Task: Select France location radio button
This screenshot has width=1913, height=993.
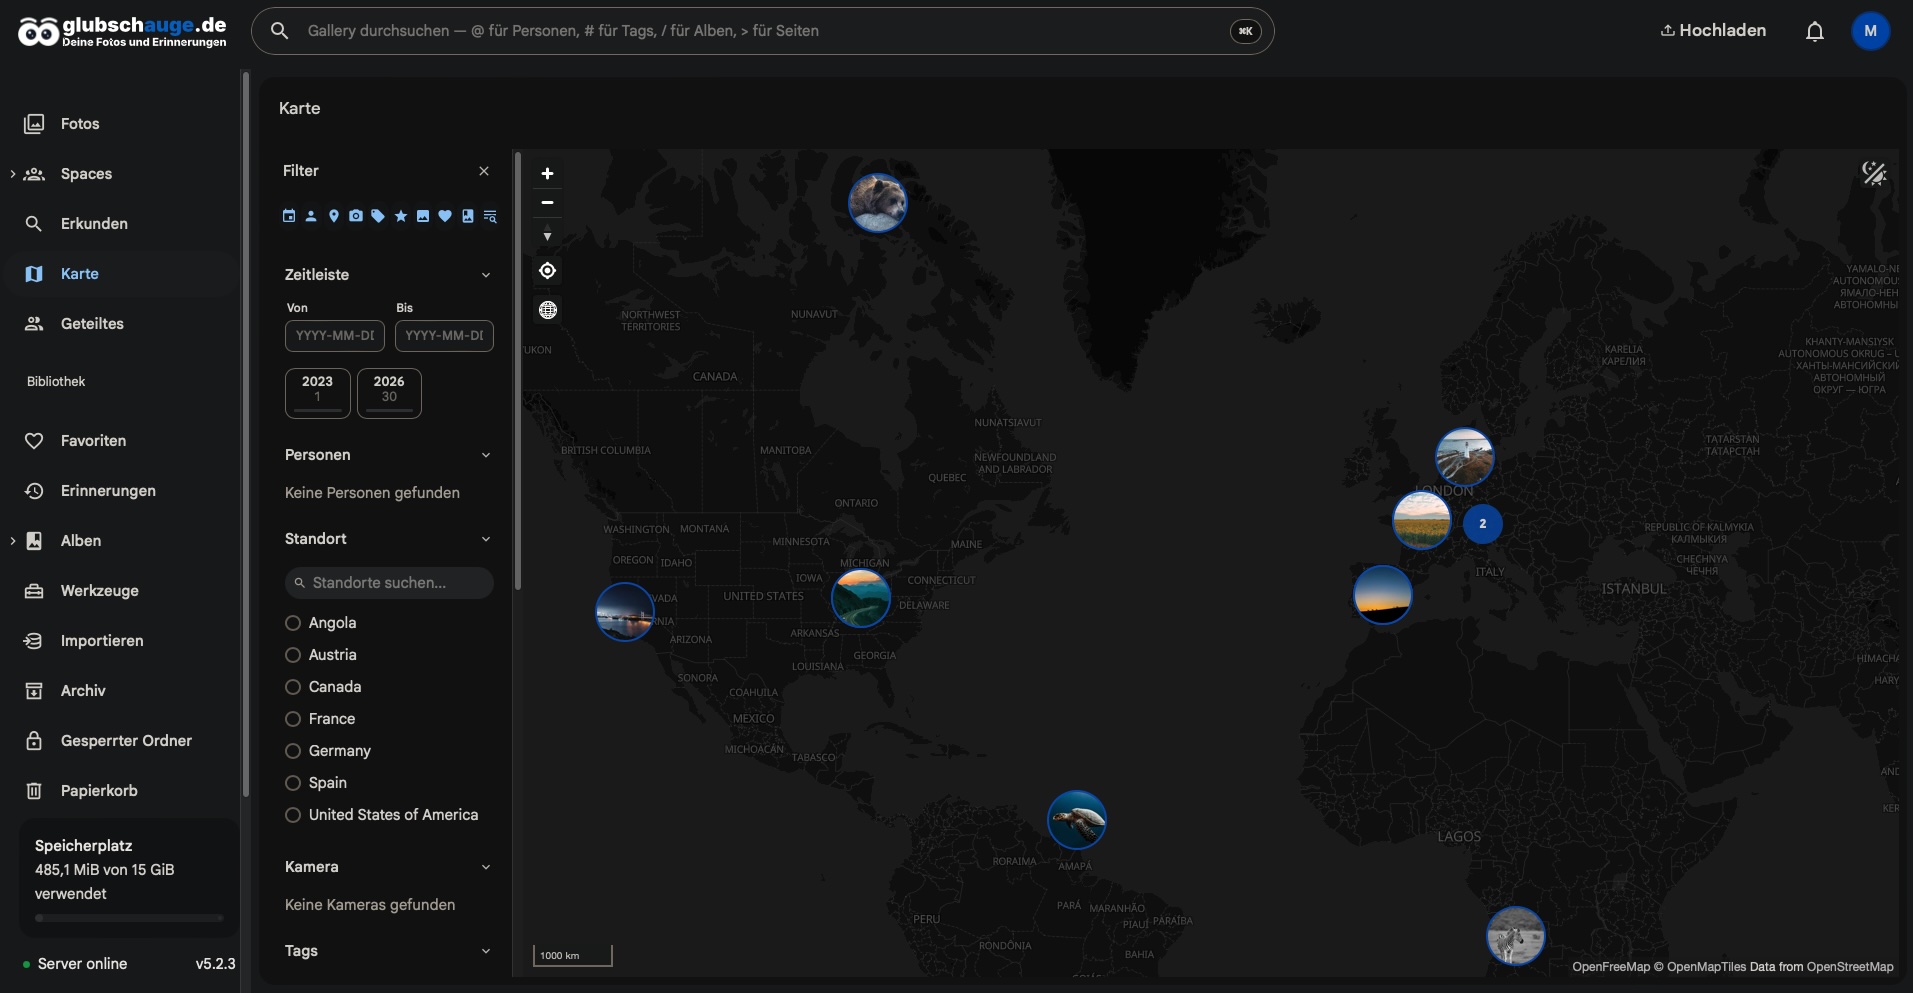Action: [x=293, y=719]
